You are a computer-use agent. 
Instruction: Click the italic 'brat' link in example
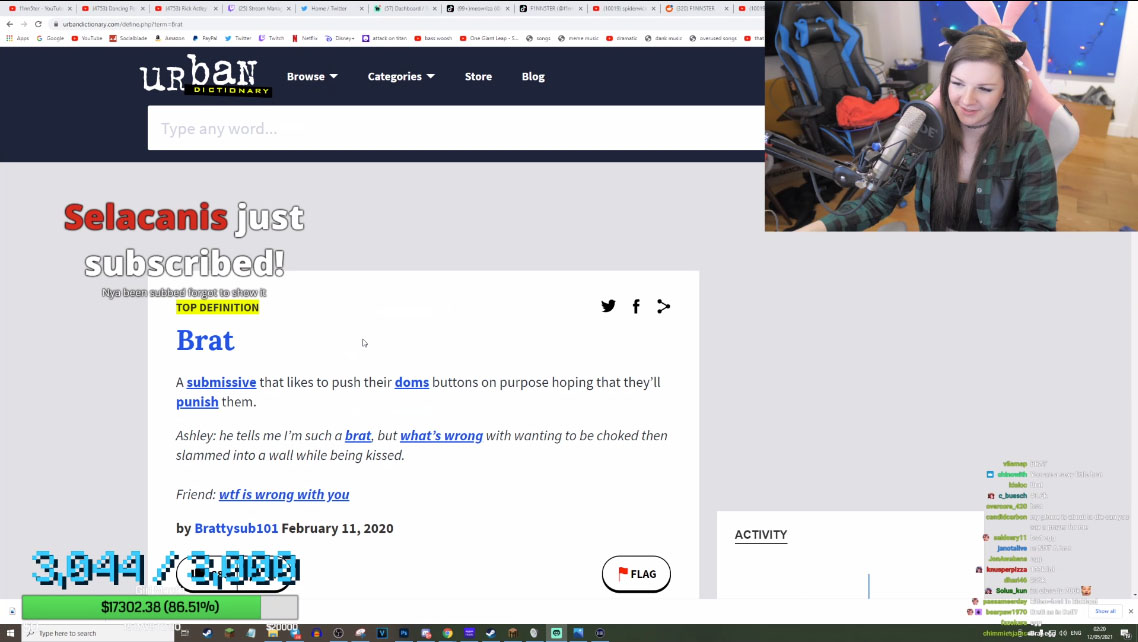358,435
